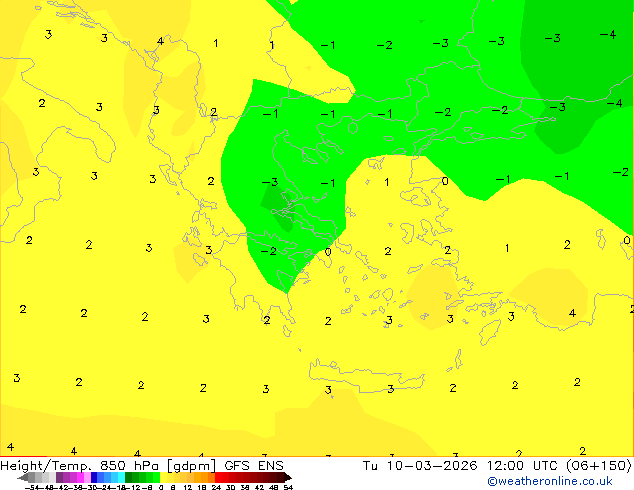This screenshot has height=490, width=634.
Task: Pick the dark purple swatch in the legend
Action: click(59, 477)
